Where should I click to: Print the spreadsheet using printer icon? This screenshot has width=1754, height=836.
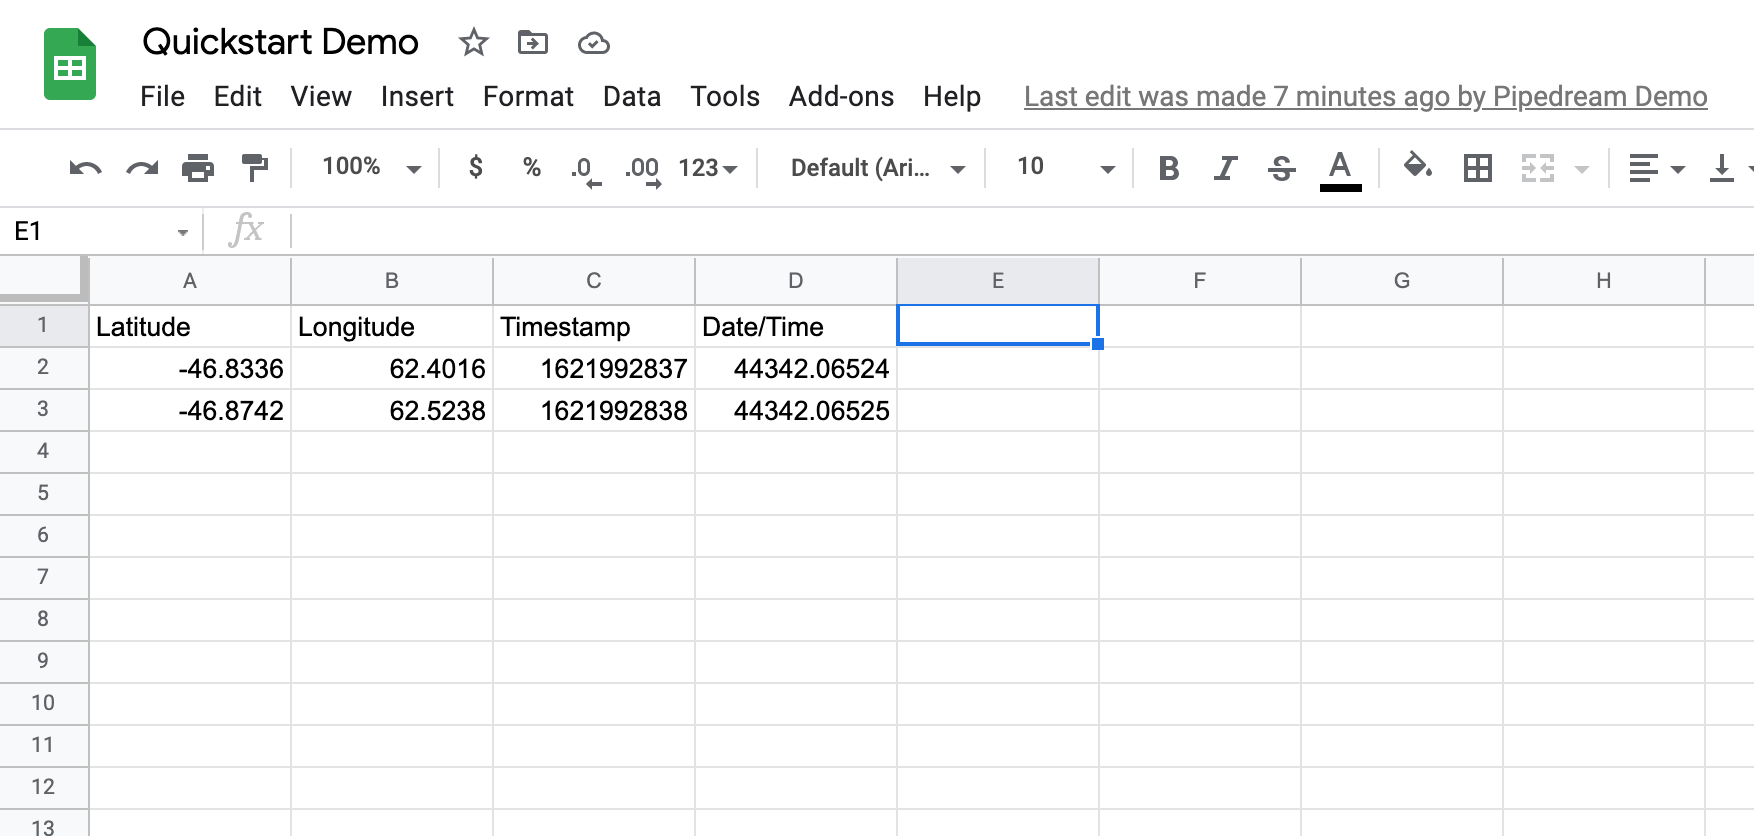click(198, 168)
